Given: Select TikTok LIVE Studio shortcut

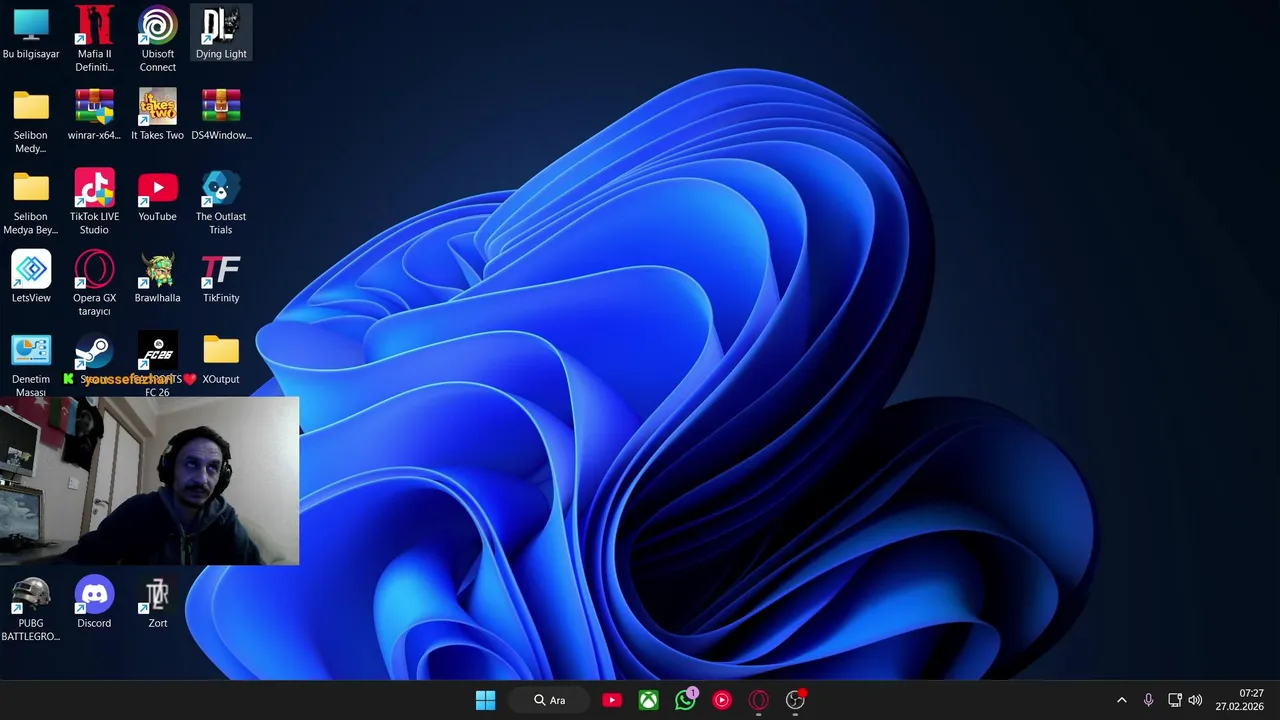Looking at the screenshot, I should 94,202.
